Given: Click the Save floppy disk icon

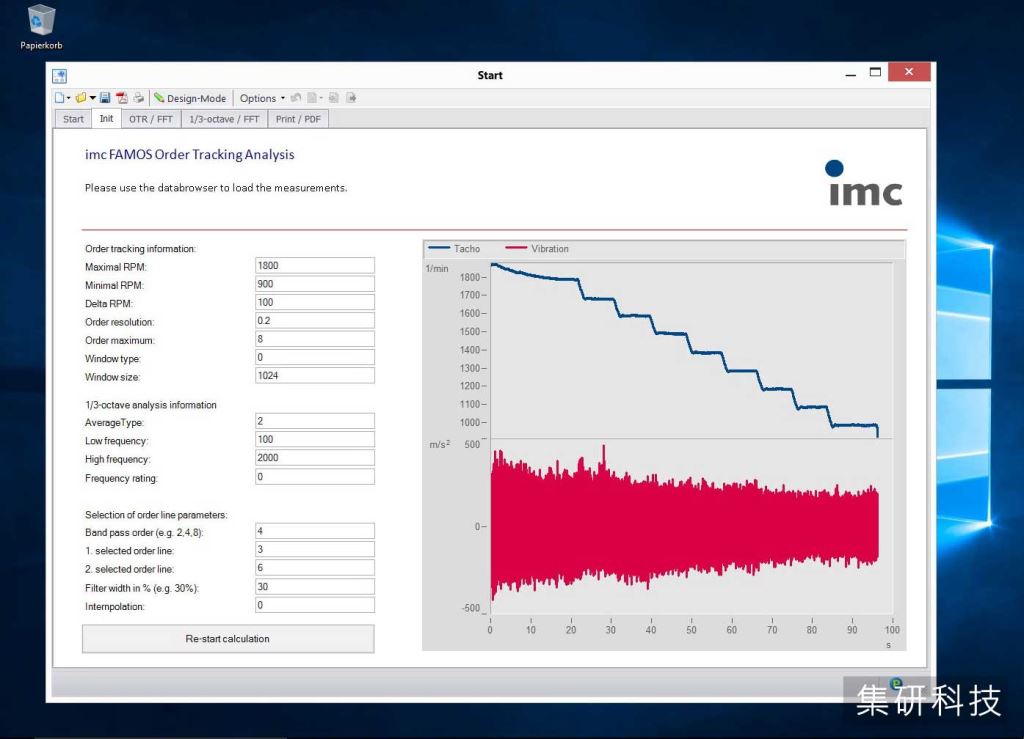Looking at the screenshot, I should click(x=105, y=98).
